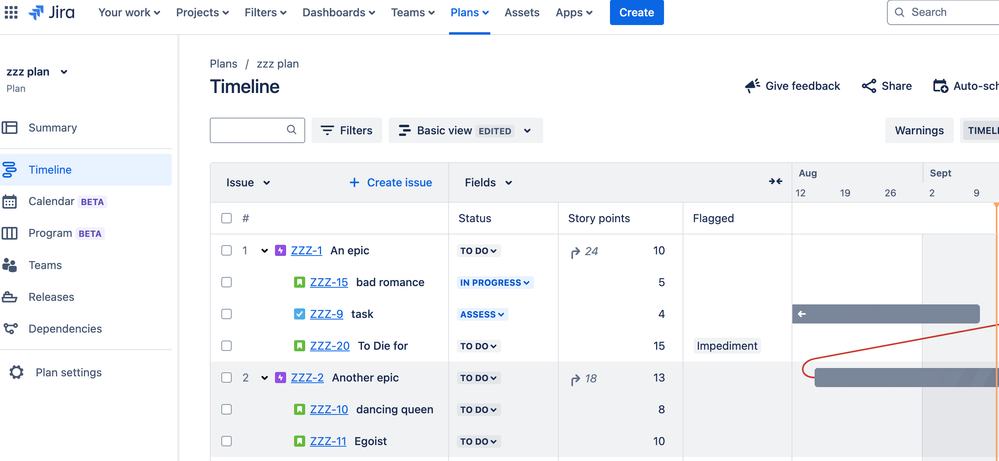This screenshot has height=461, width=999.
Task: Collapse the ZZZ-1 An epic row
Action: click(x=264, y=251)
